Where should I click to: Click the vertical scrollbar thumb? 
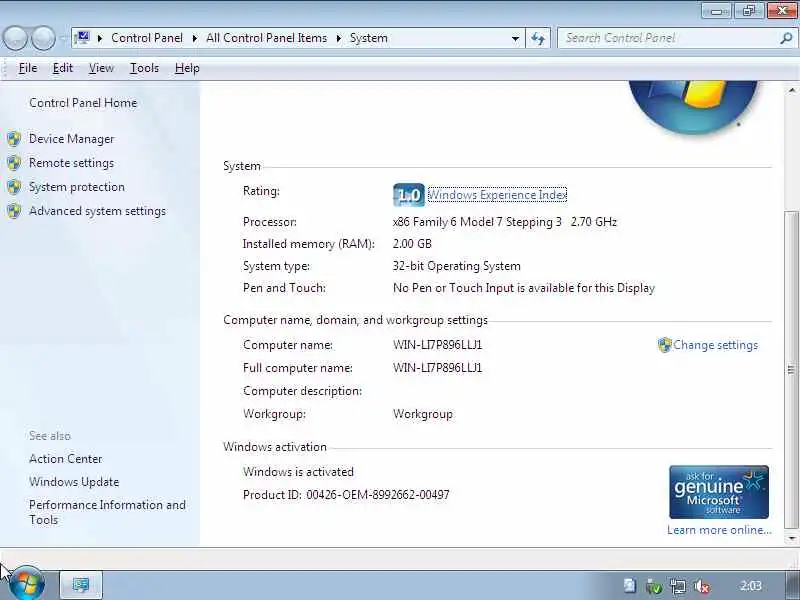click(x=791, y=370)
